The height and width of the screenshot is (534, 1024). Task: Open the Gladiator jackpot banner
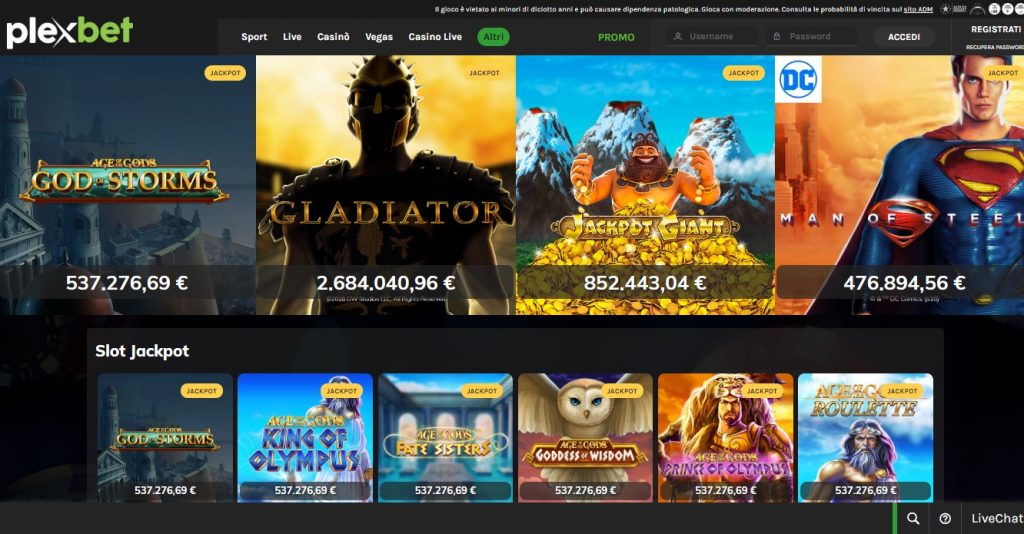click(x=385, y=185)
